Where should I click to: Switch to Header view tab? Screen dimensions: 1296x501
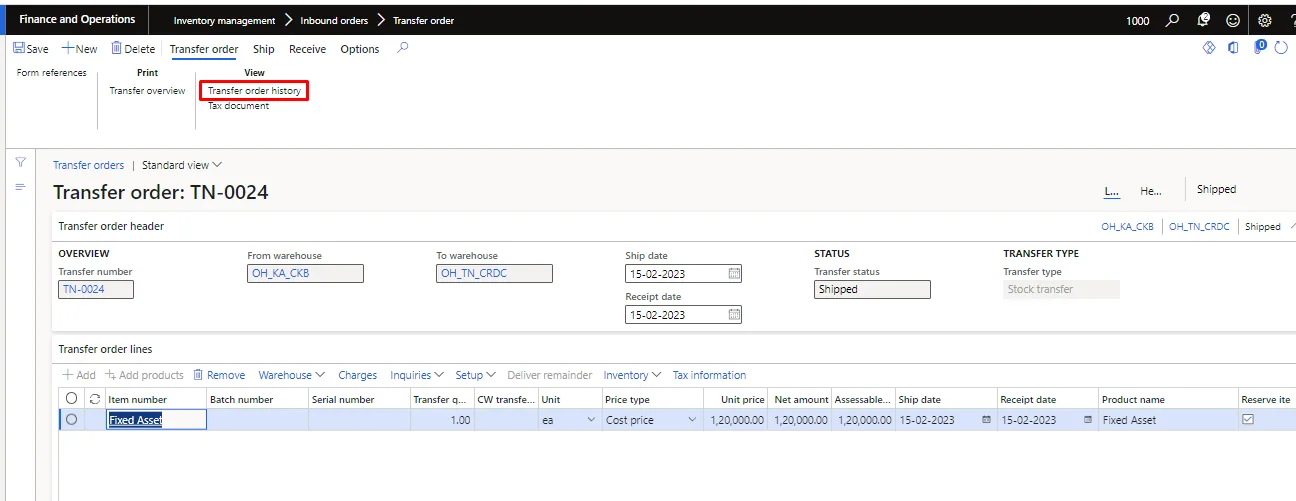coord(1151,190)
